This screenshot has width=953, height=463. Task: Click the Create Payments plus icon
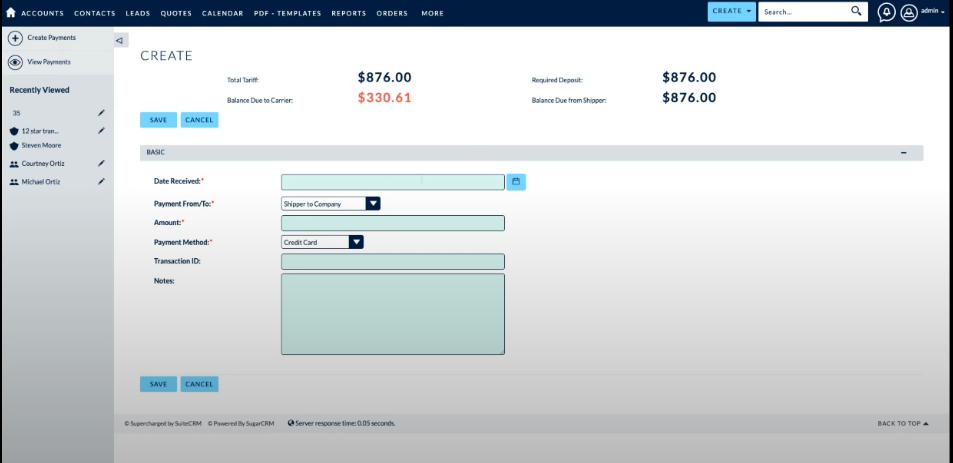coord(15,38)
